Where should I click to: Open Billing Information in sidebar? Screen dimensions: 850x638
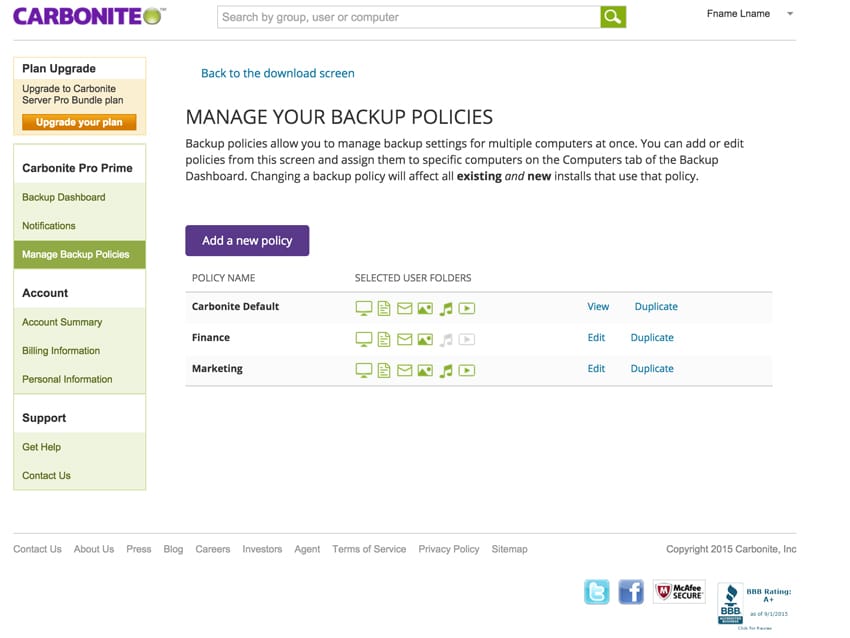(x=61, y=351)
